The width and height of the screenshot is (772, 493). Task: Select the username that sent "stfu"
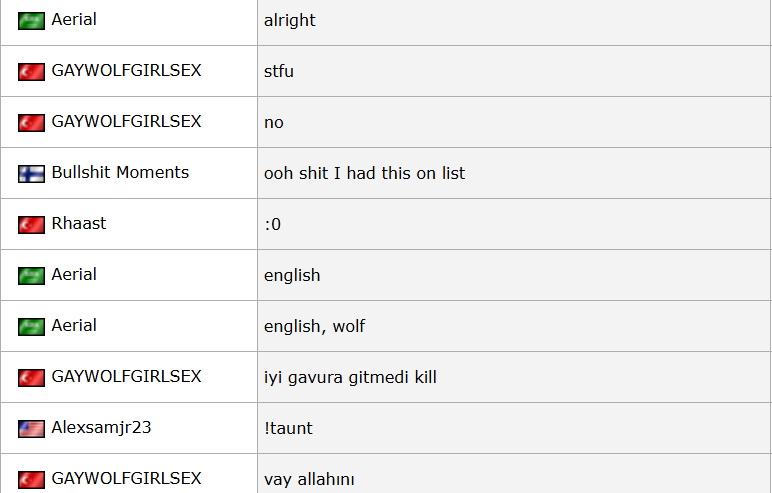(126, 70)
